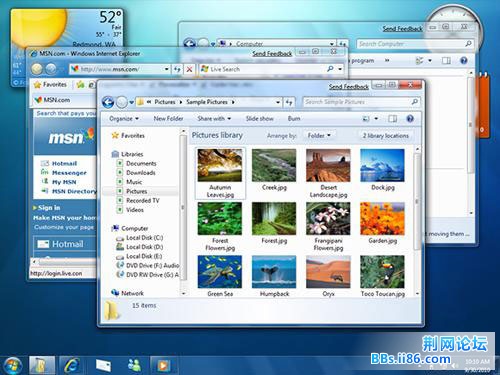The width and height of the screenshot is (500, 375).
Task: Refresh the page in Internet Explorer
Action: [177, 69]
